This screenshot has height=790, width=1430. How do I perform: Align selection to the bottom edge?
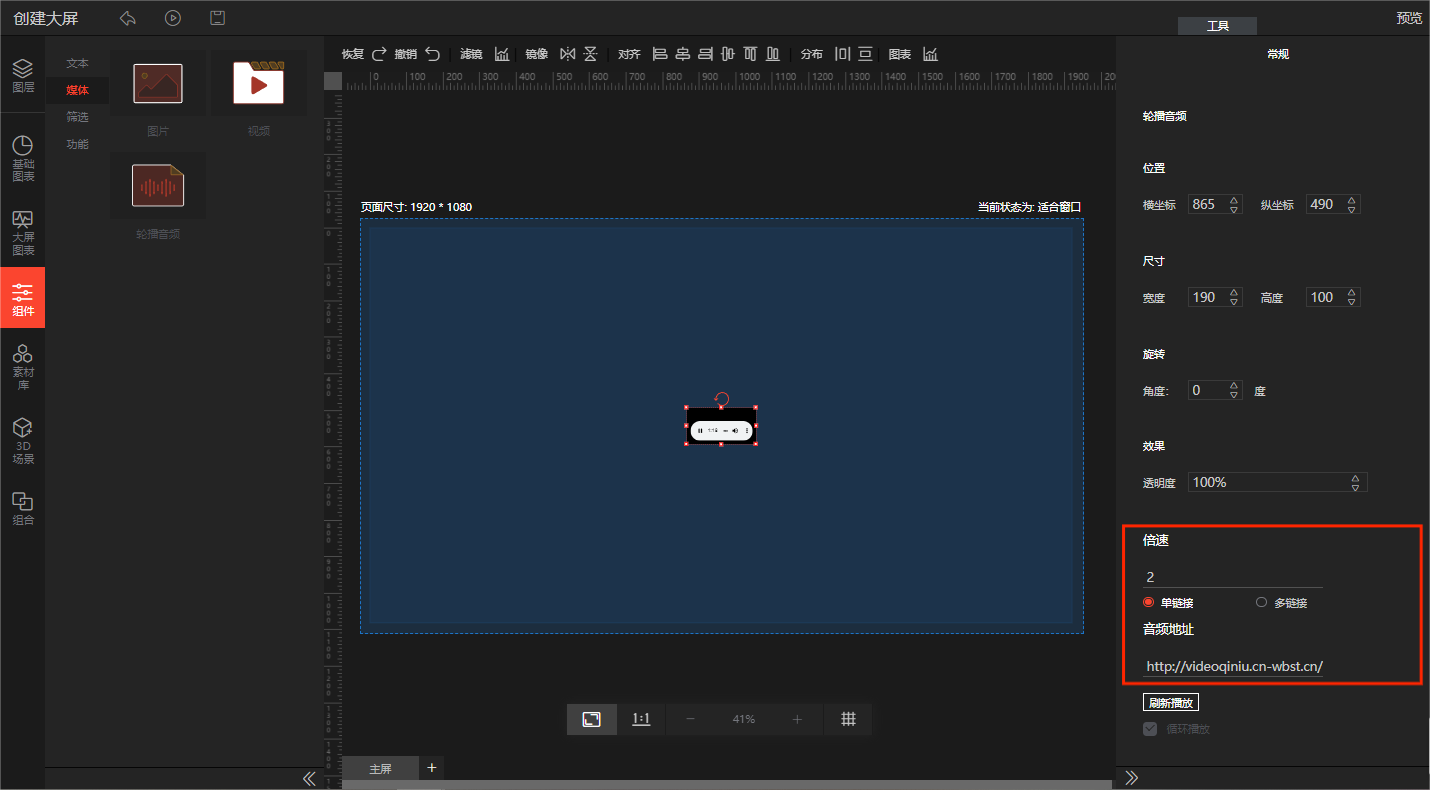pyautogui.click(x=773, y=54)
